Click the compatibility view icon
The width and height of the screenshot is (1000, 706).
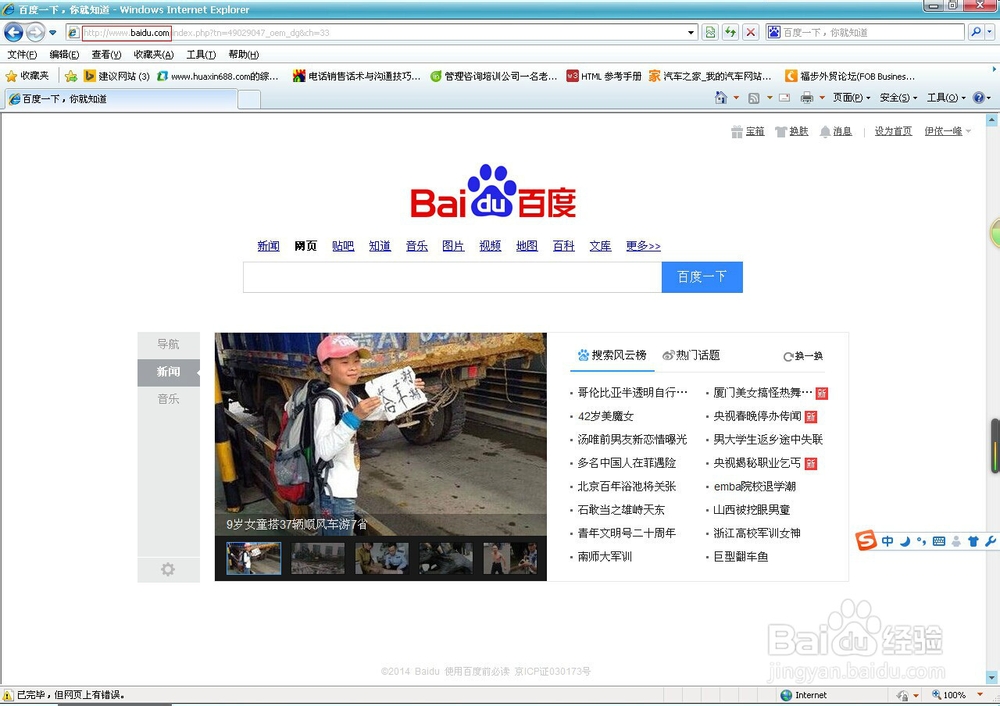710,33
